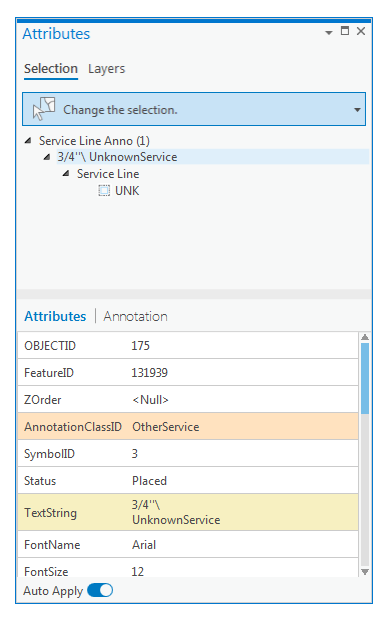Toggle the Auto Apply switch
The height and width of the screenshot is (620, 387).
[x=100, y=591]
